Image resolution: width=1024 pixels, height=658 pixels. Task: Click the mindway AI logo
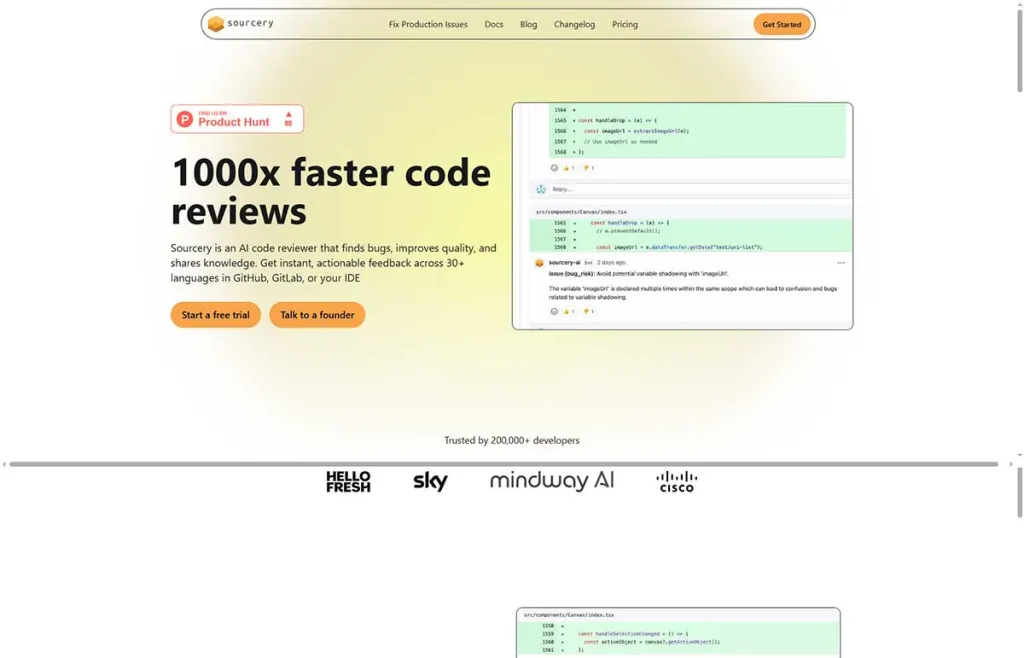coord(551,479)
